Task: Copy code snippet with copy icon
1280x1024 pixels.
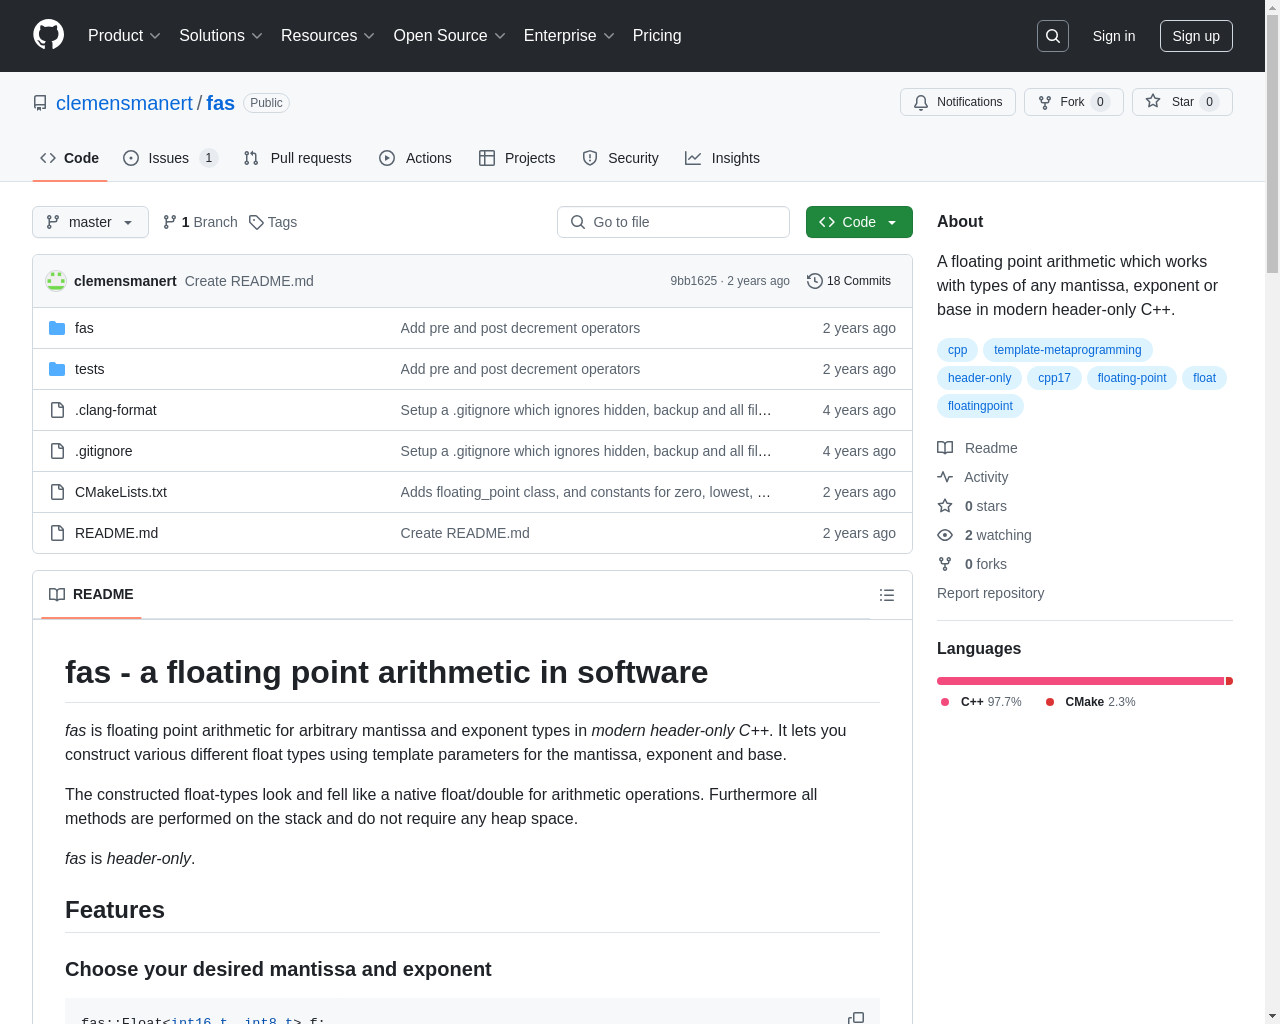Action: 856,1018
